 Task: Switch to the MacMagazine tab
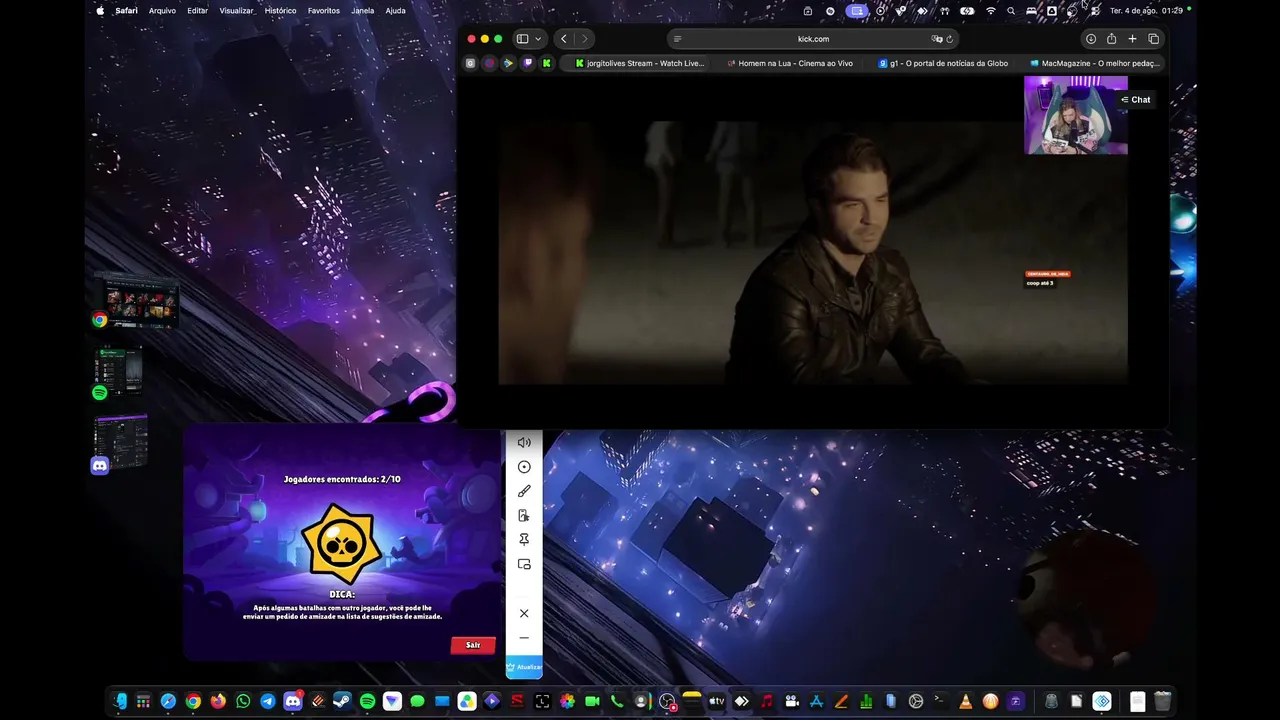1094,63
